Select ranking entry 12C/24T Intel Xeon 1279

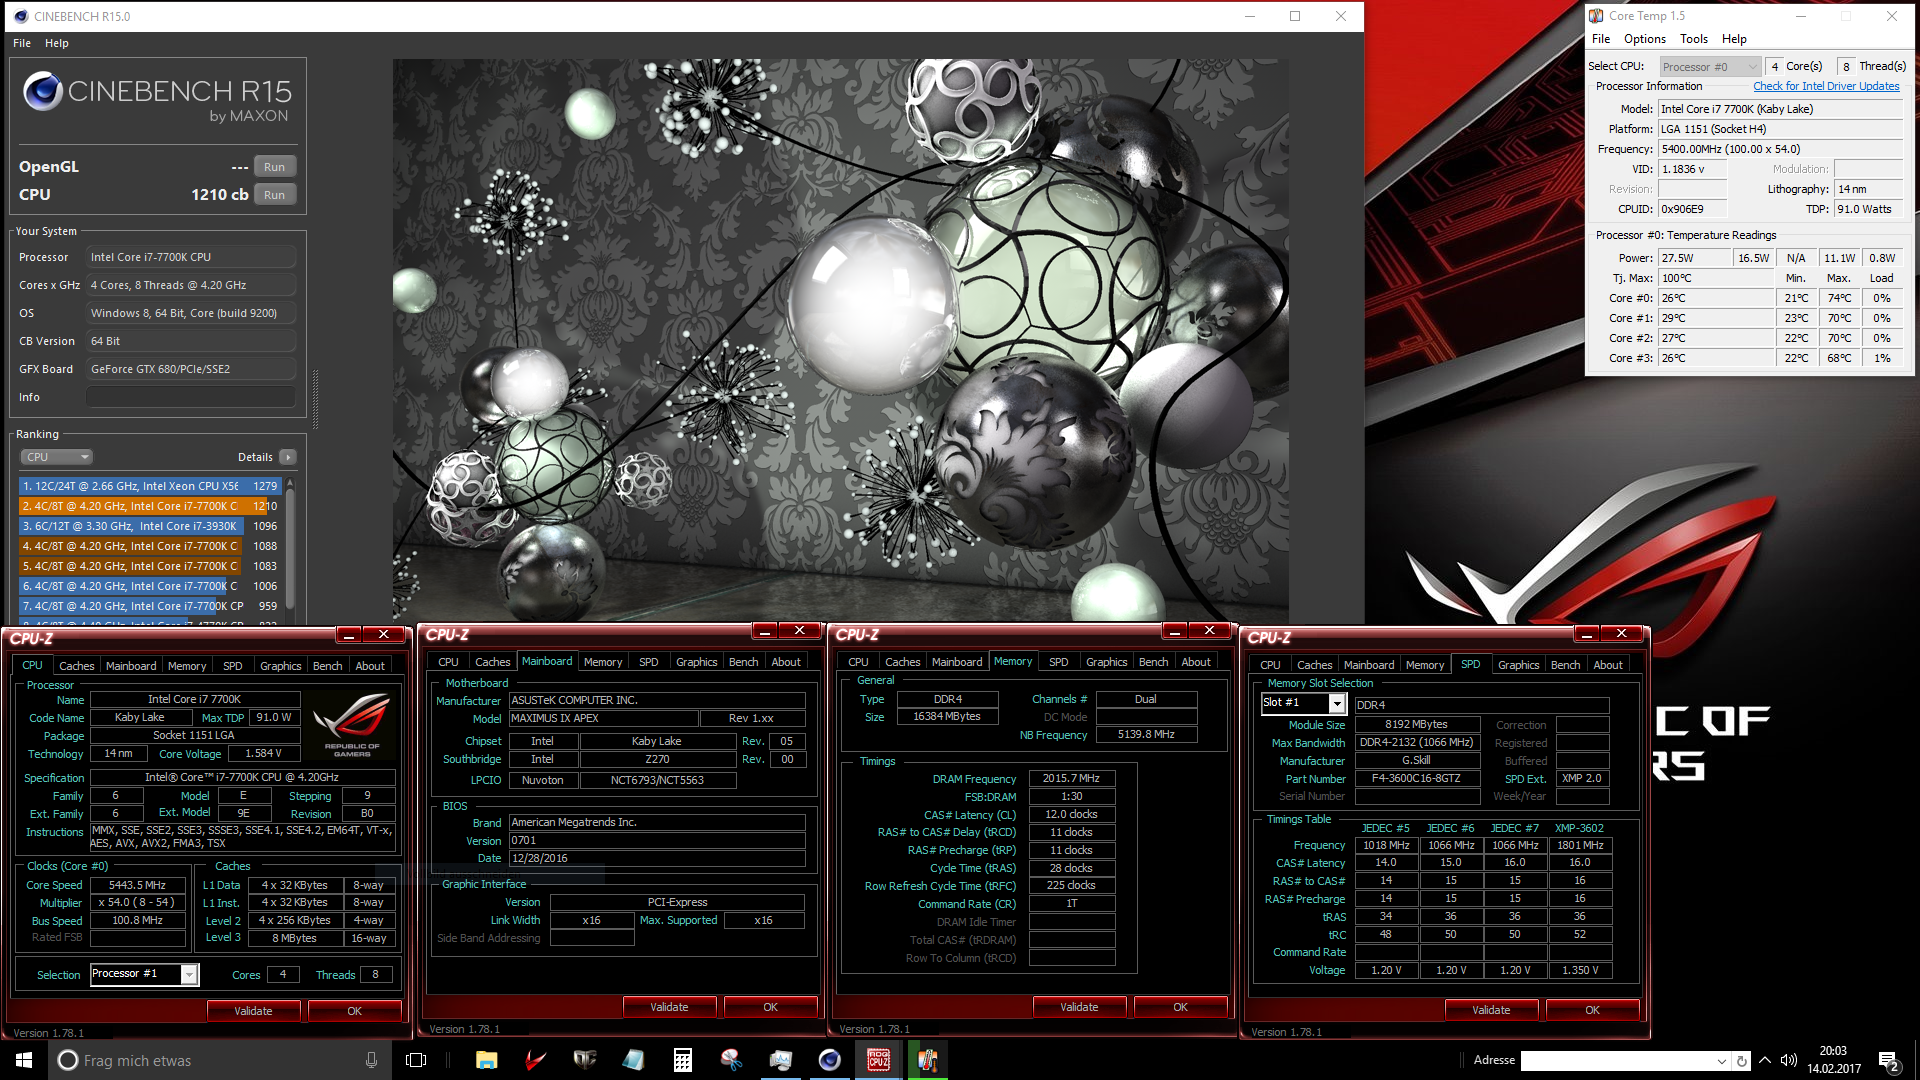(x=150, y=486)
